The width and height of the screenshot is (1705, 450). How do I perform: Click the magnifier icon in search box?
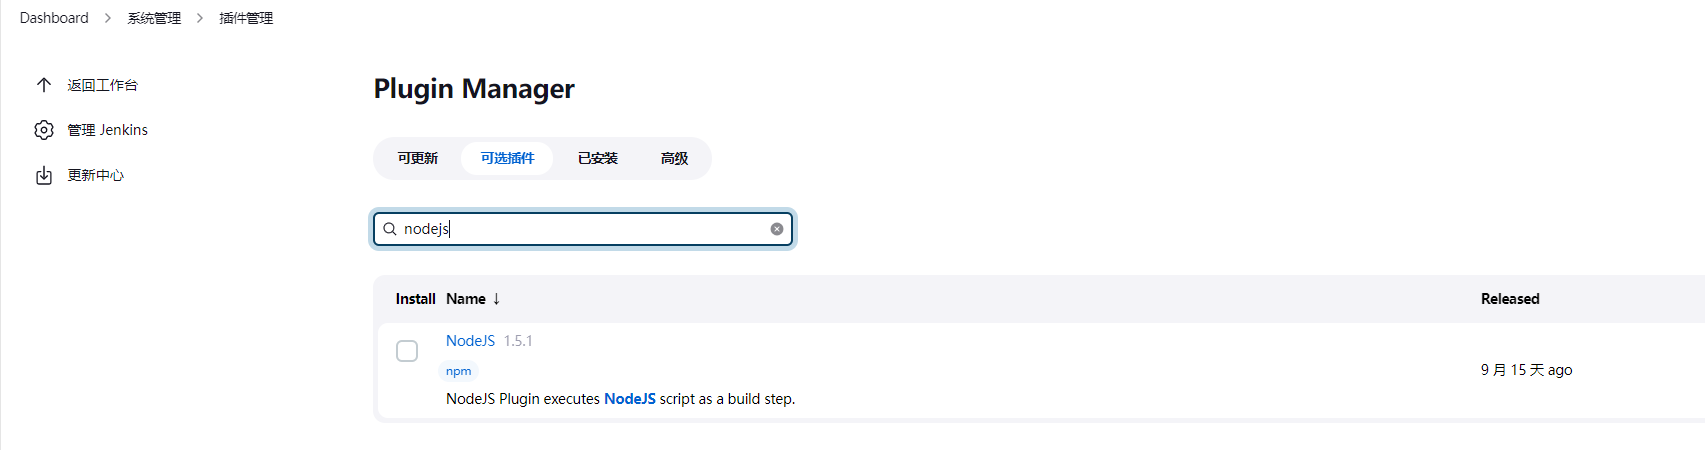click(390, 229)
